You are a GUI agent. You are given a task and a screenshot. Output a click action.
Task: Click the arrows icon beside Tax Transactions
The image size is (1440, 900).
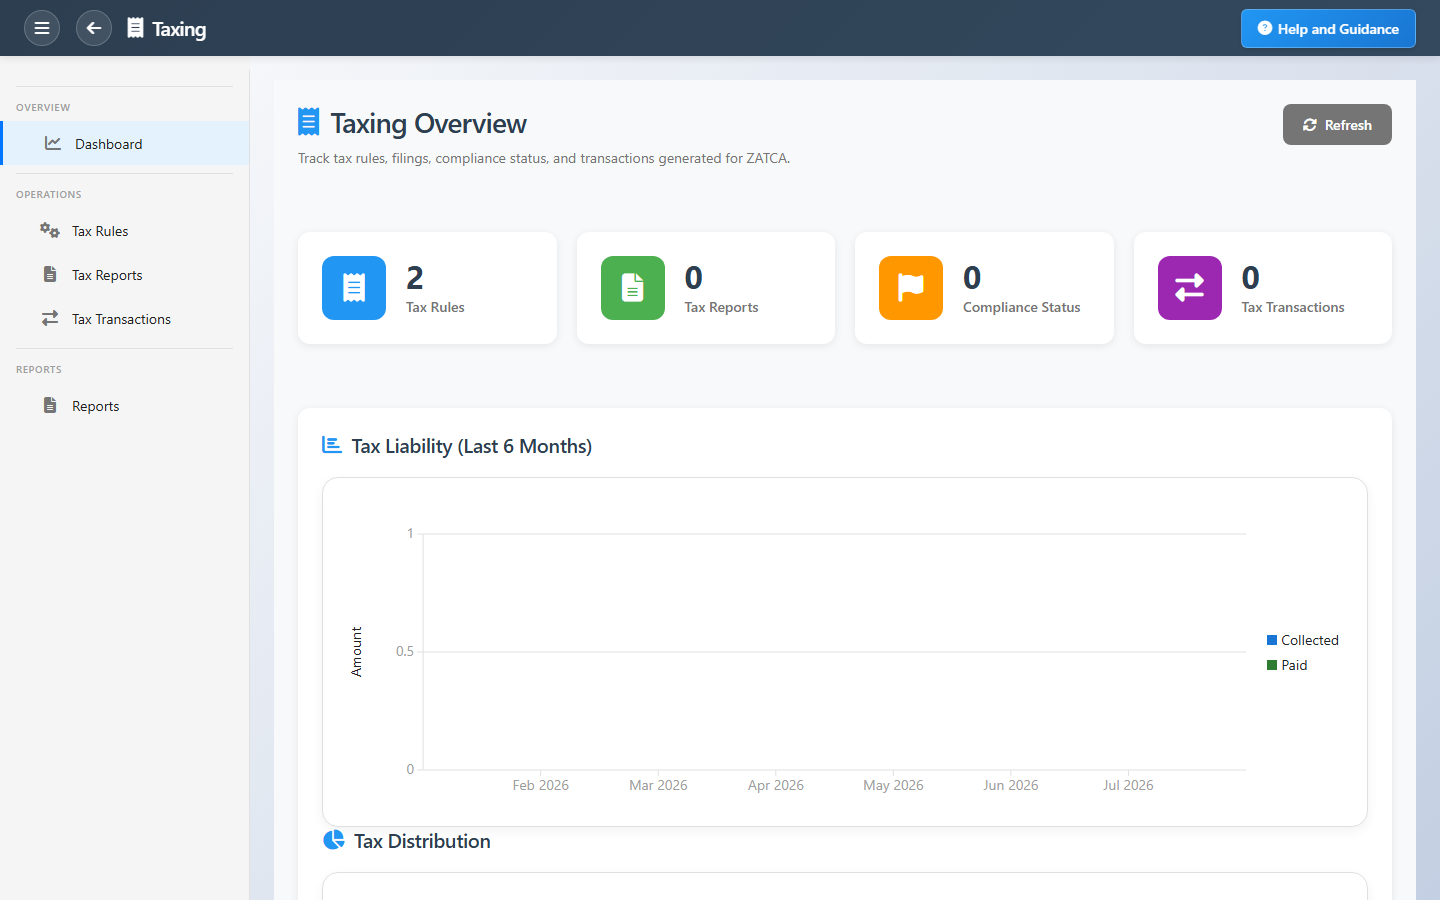(x=50, y=319)
